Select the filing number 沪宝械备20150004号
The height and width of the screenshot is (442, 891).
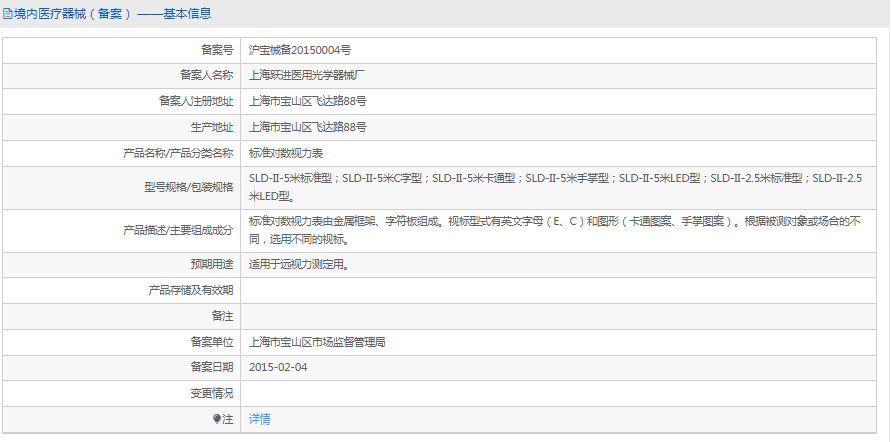tap(299, 49)
